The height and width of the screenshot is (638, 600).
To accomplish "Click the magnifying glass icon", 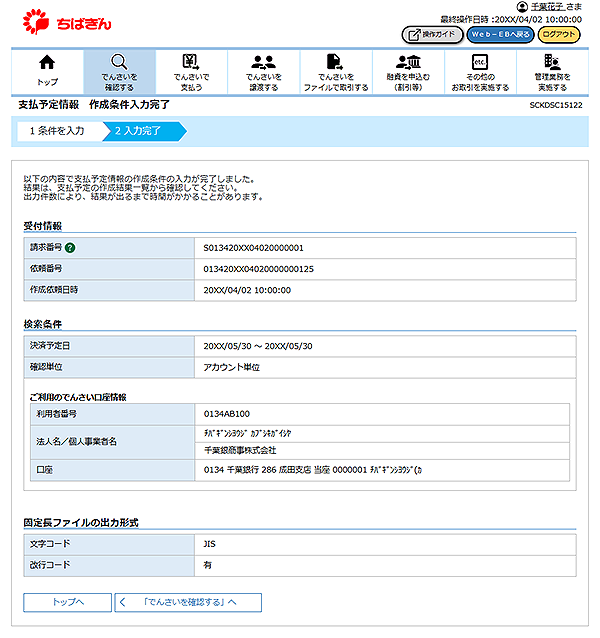I will point(119,62).
